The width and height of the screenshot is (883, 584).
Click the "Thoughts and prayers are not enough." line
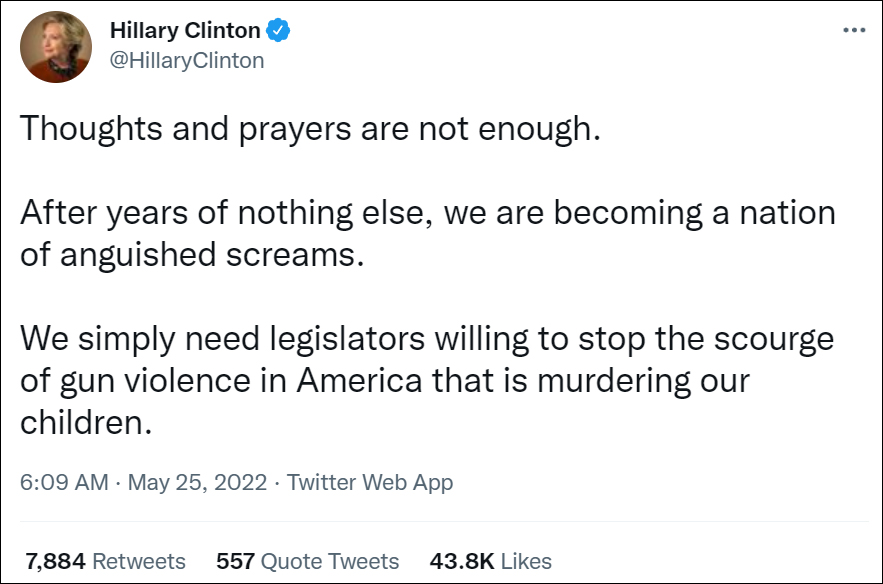coord(310,127)
